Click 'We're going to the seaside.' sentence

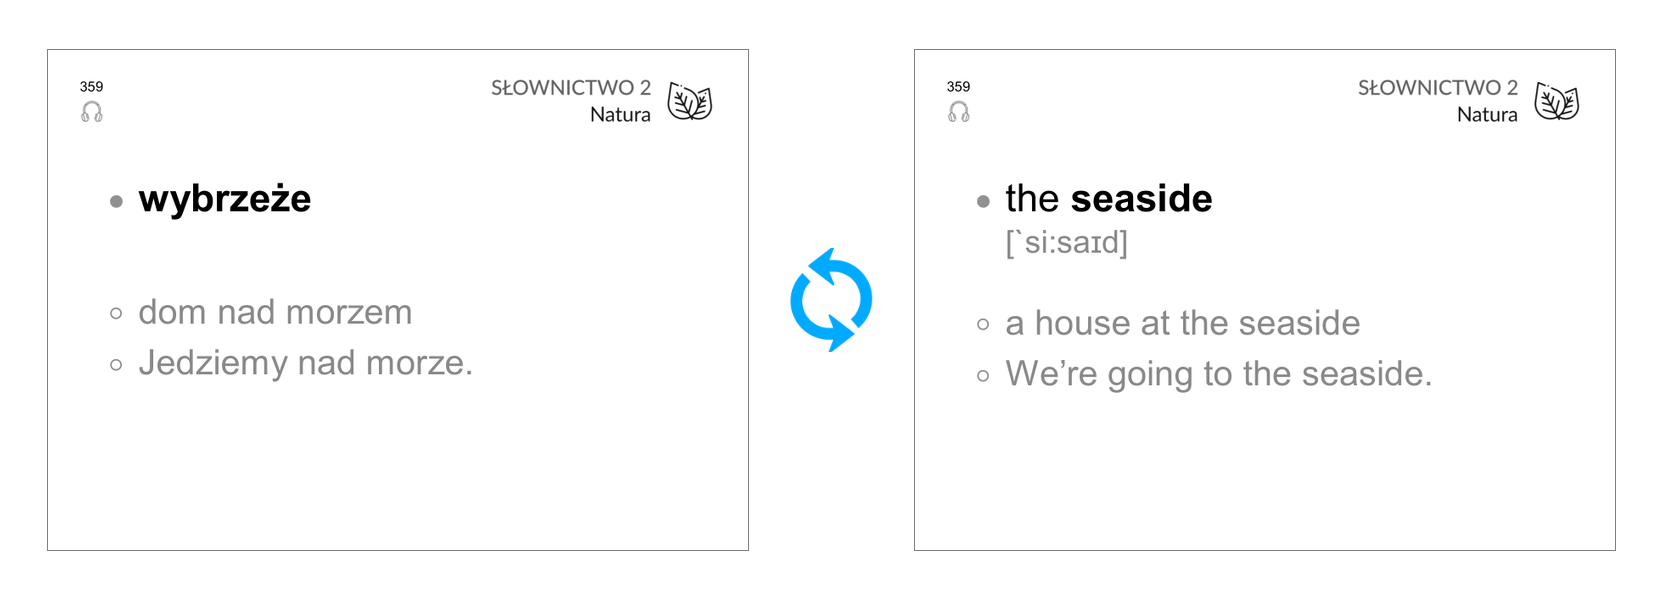click(x=1219, y=374)
